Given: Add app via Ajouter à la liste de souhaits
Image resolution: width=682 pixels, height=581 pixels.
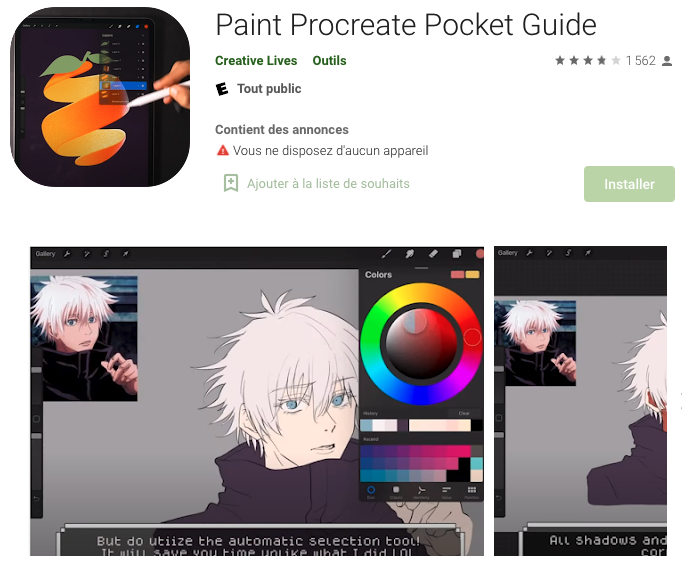Looking at the screenshot, I should [328, 184].
